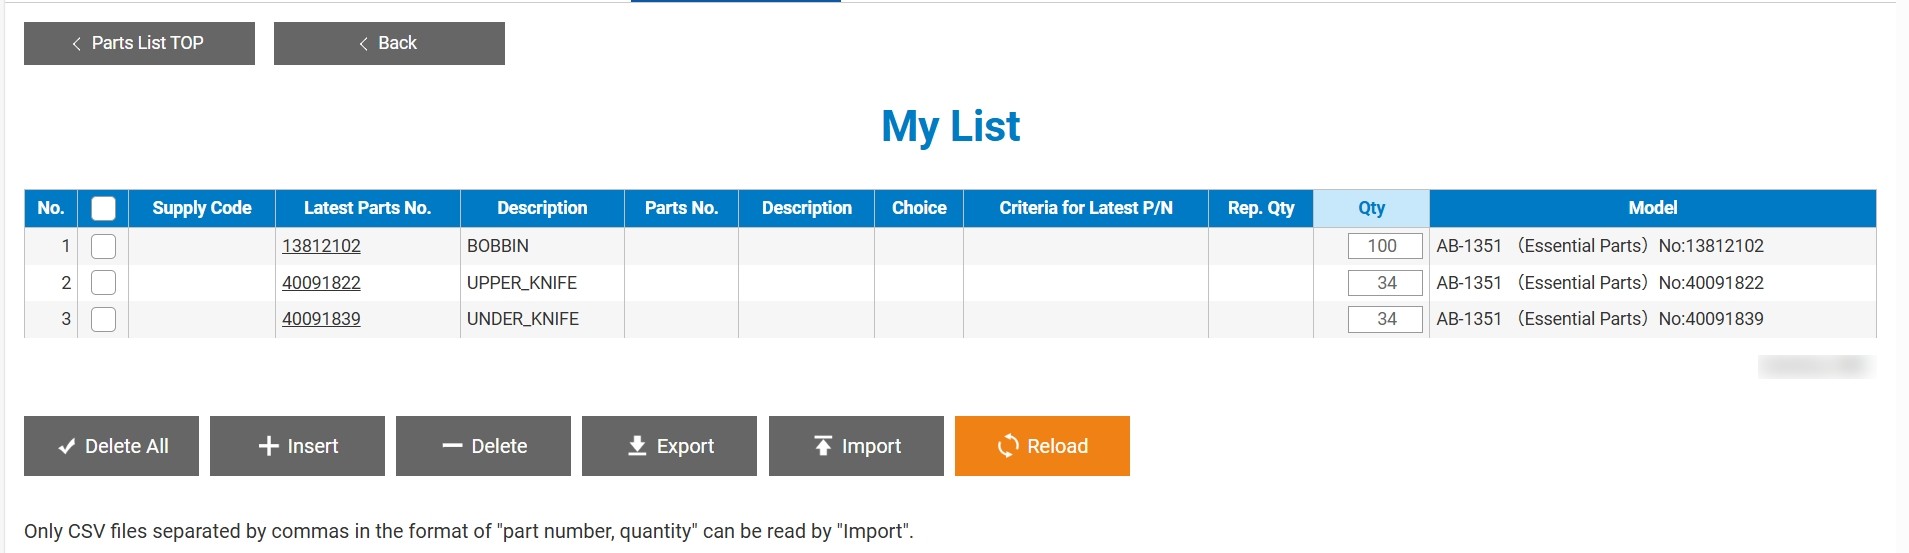Click the Import upload button
Image resolution: width=1909 pixels, height=553 pixels.
856,446
